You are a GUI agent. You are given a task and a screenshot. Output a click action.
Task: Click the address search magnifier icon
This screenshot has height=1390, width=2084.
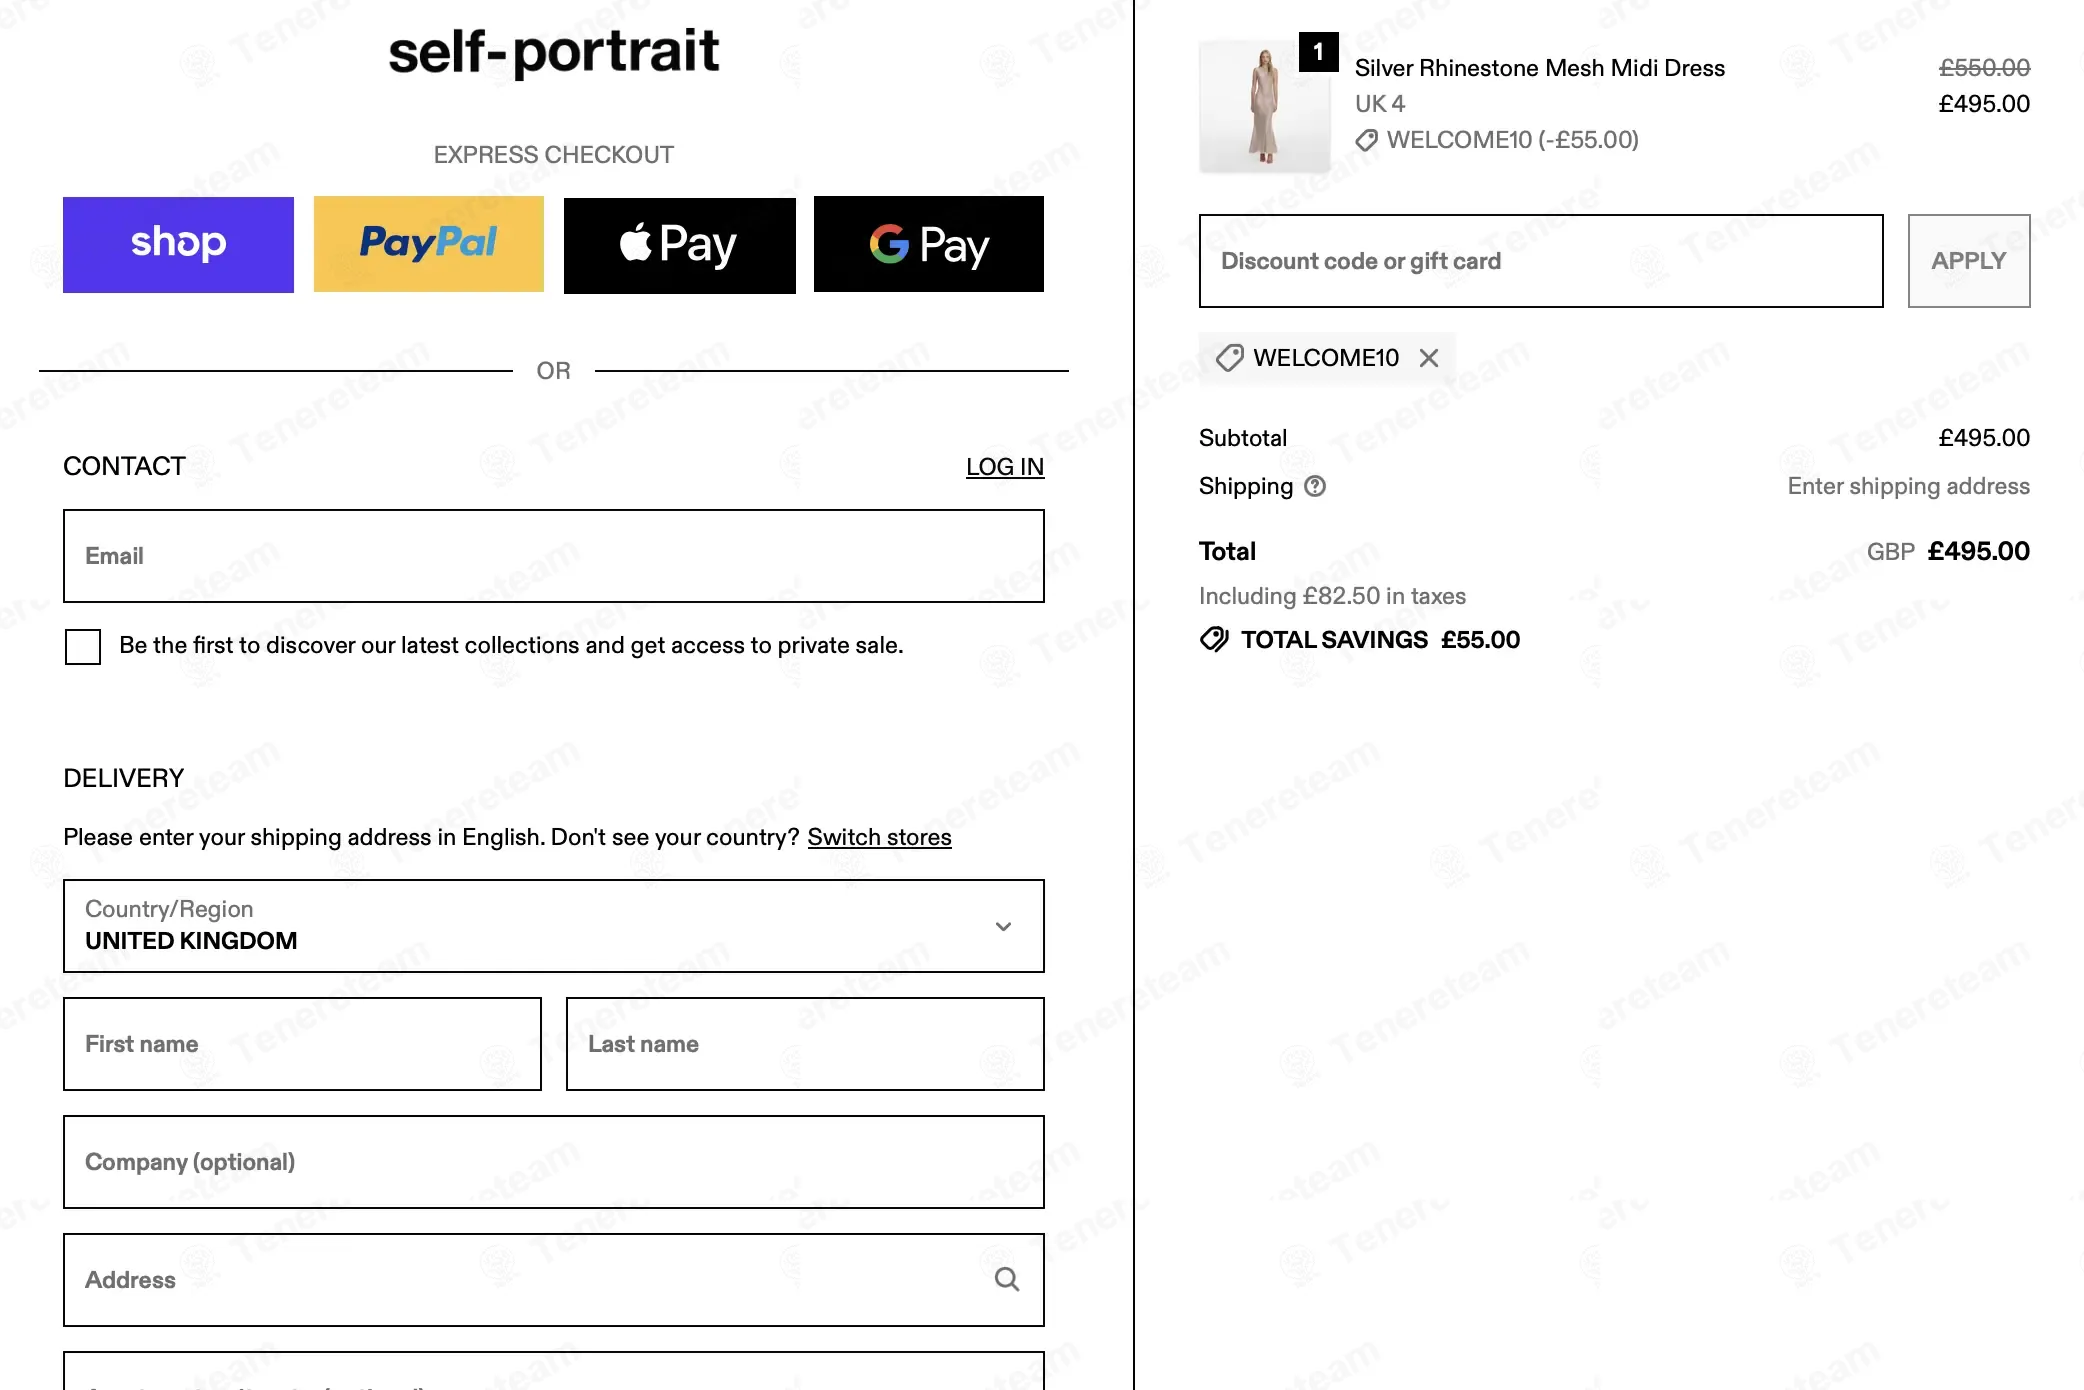tap(1006, 1279)
